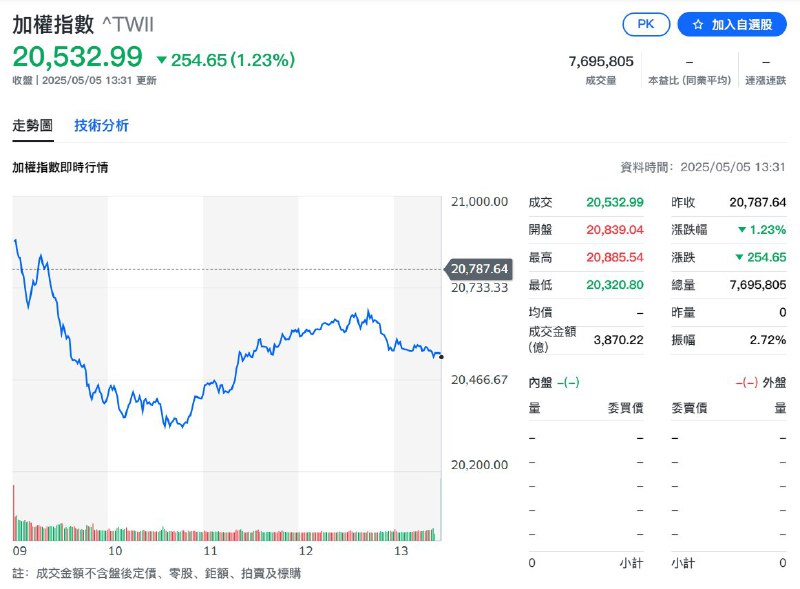Click the 最高 value 20,885.54
Screen dimensions: 800x589
coord(614,259)
